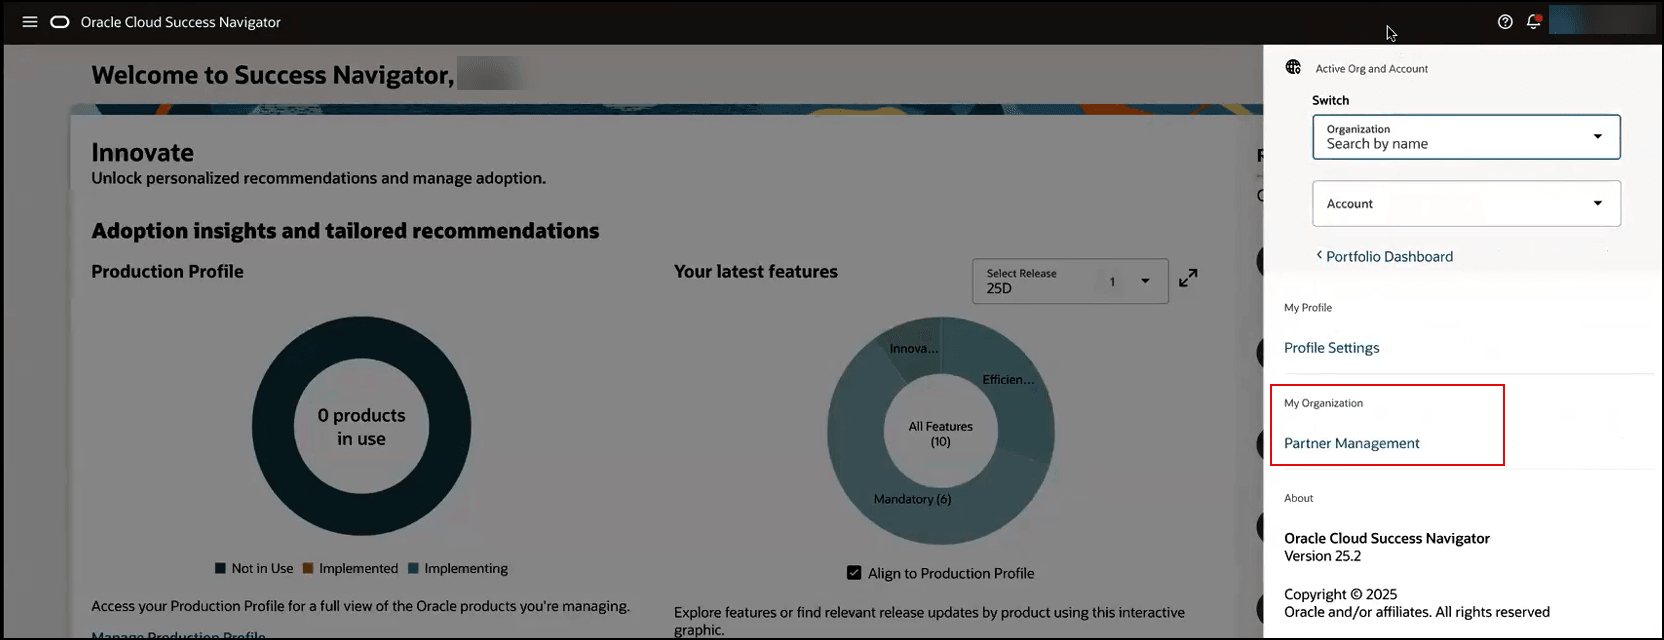Open the Organization search dropdown
Viewport: 1664px width, 640px height.
(x=1466, y=137)
